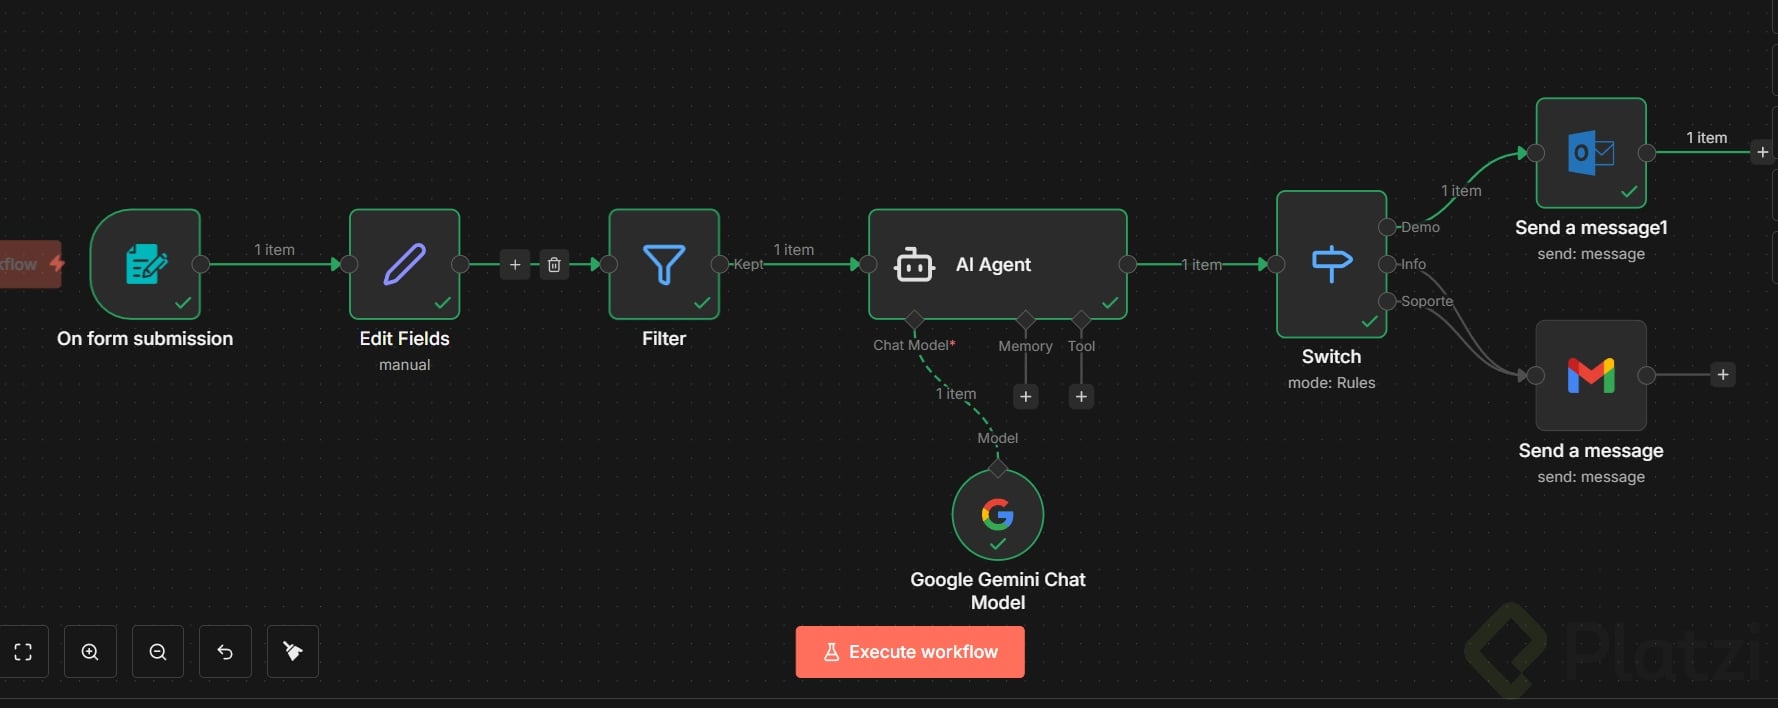Viewport: 1778px width, 708px height.
Task: Click the Google Gemini Chat Model label
Action: click(998, 591)
